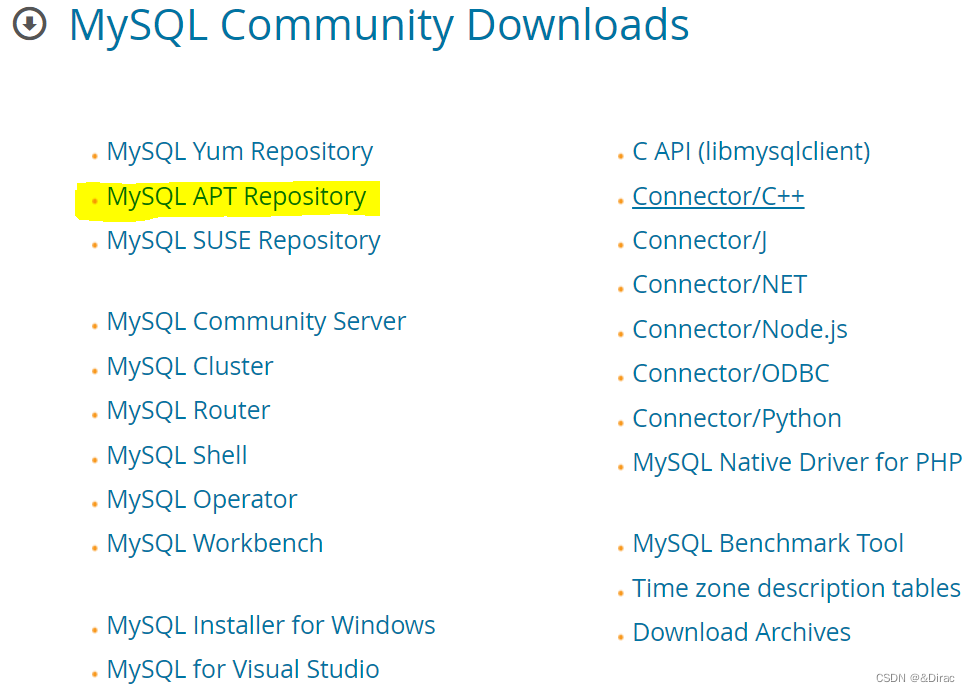Open Time zone description tables link

pyautogui.click(x=796, y=589)
